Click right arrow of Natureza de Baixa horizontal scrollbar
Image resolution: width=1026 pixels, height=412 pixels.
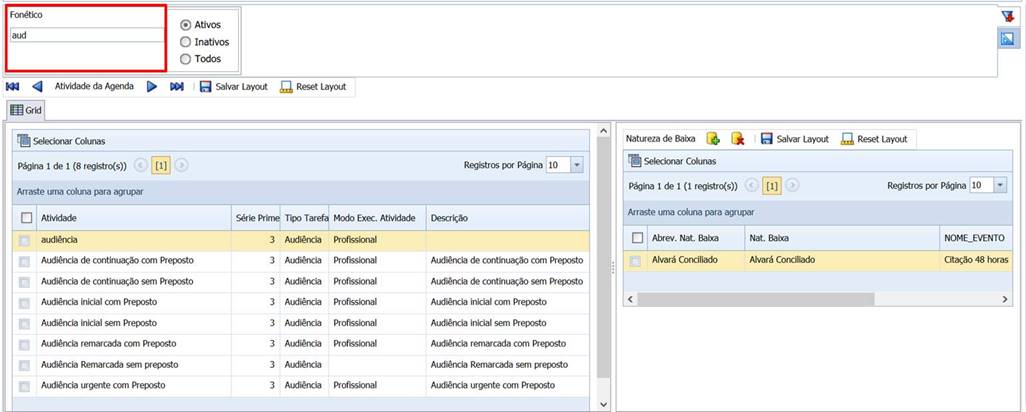[x=1006, y=299]
